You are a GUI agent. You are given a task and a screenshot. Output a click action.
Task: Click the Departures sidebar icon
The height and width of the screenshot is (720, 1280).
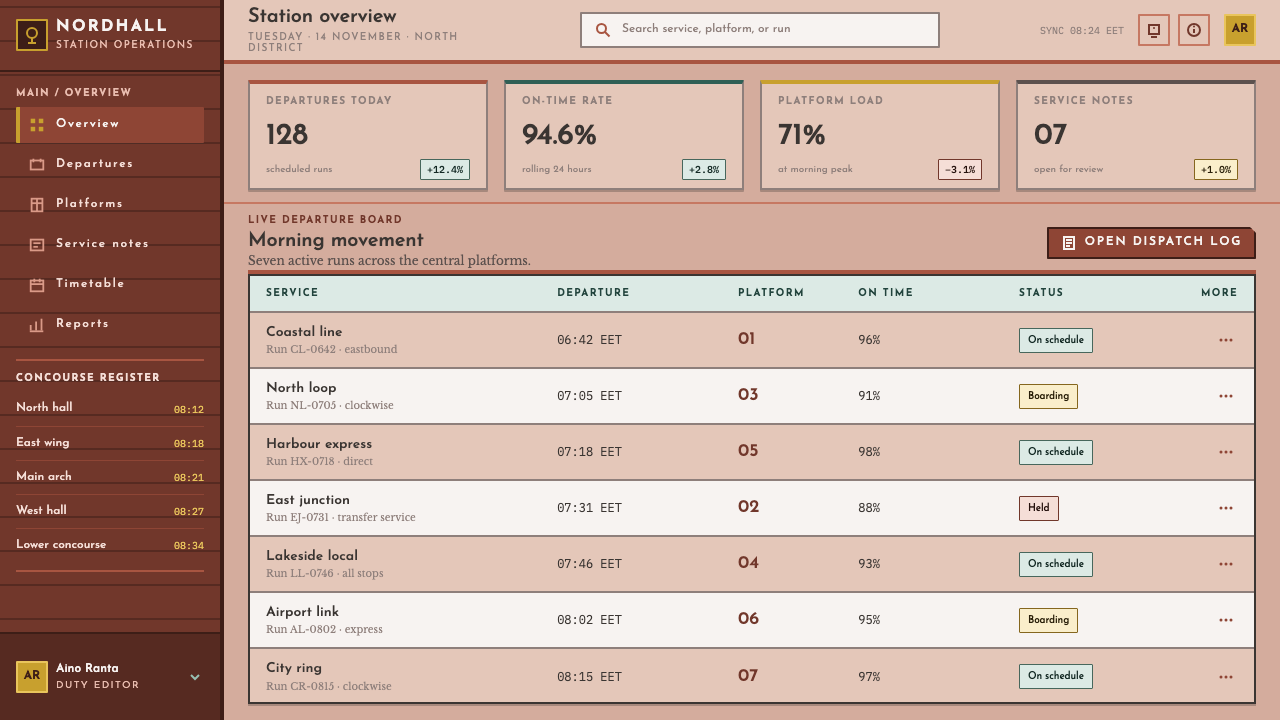(x=37, y=164)
